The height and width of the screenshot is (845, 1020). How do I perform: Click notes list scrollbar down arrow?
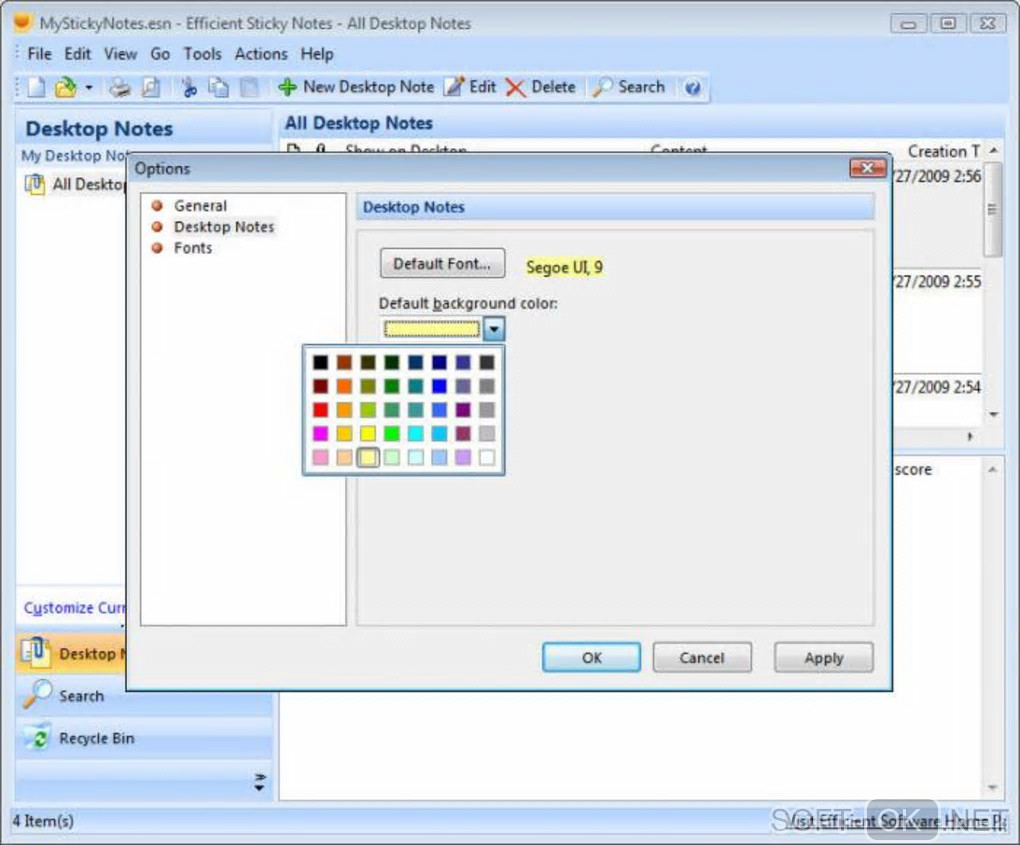pyautogui.click(x=993, y=414)
